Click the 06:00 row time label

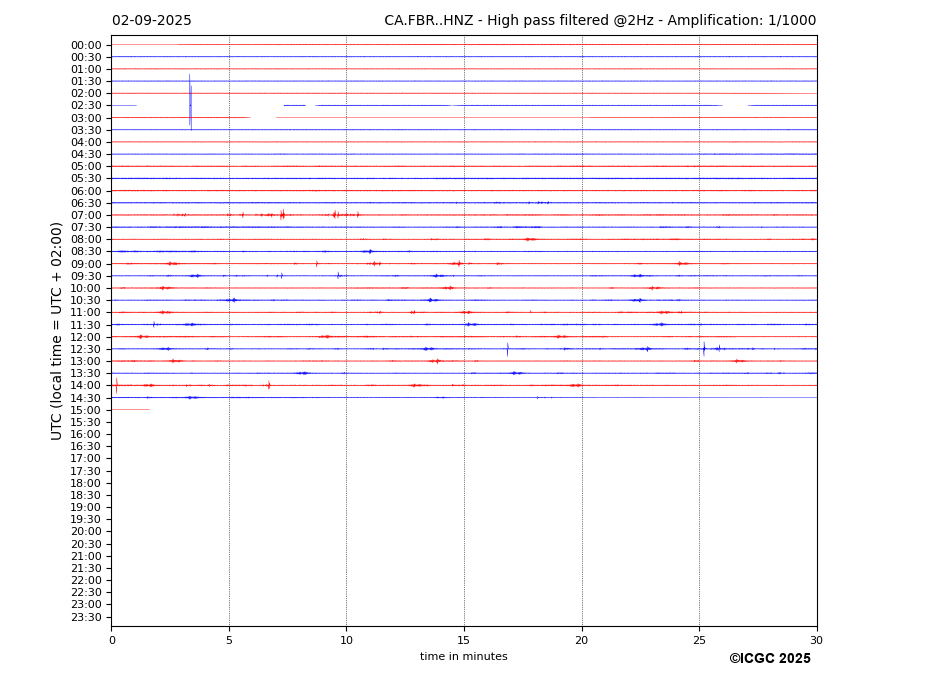tap(86, 191)
